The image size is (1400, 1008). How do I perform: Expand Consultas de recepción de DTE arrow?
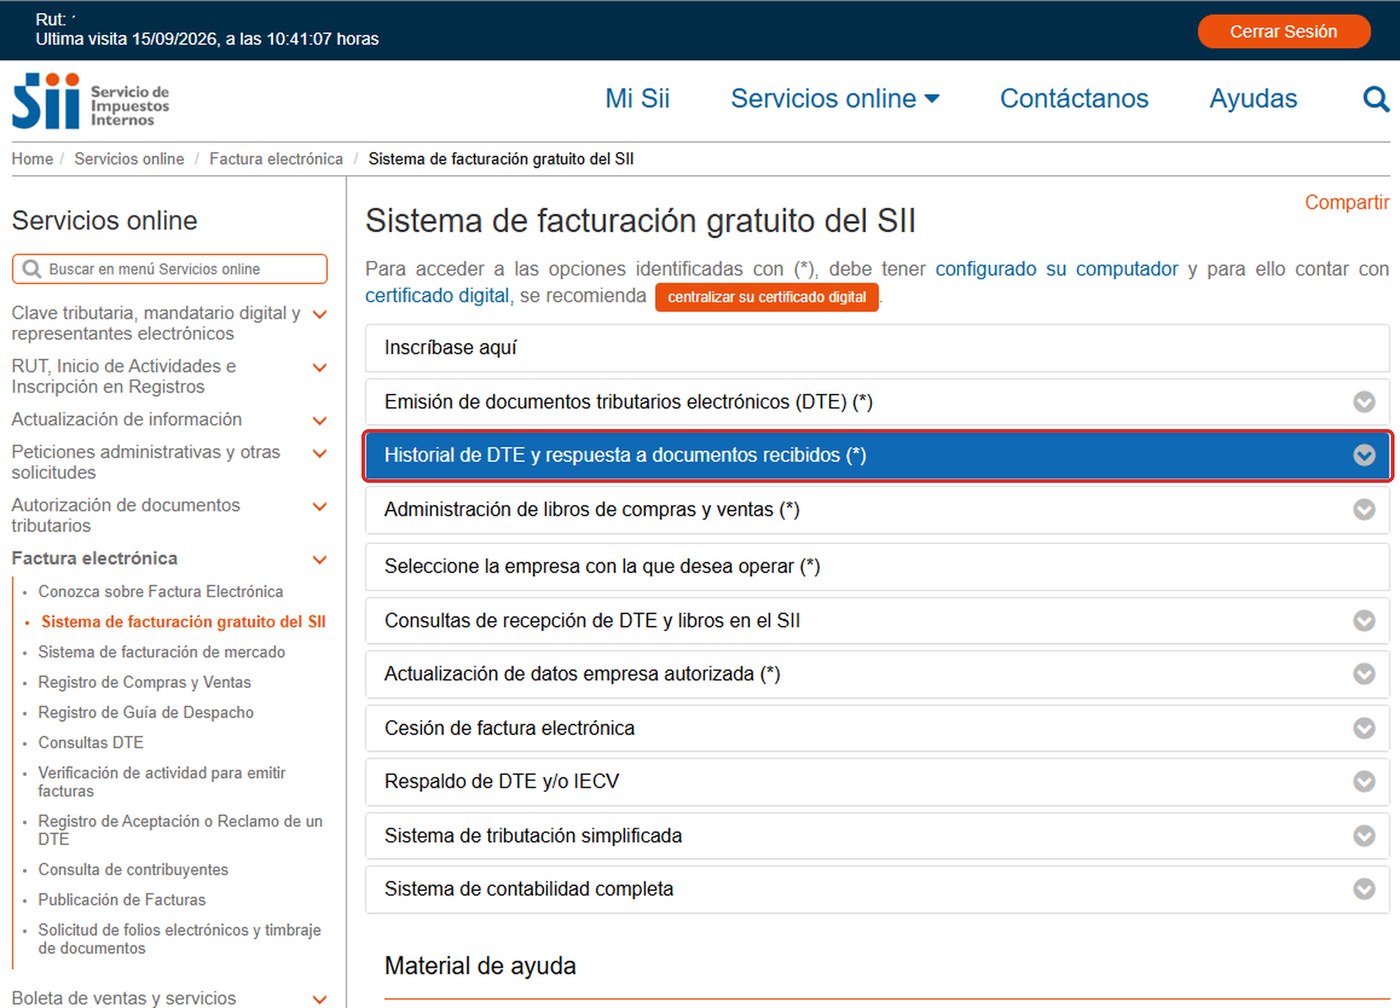[x=1364, y=620]
